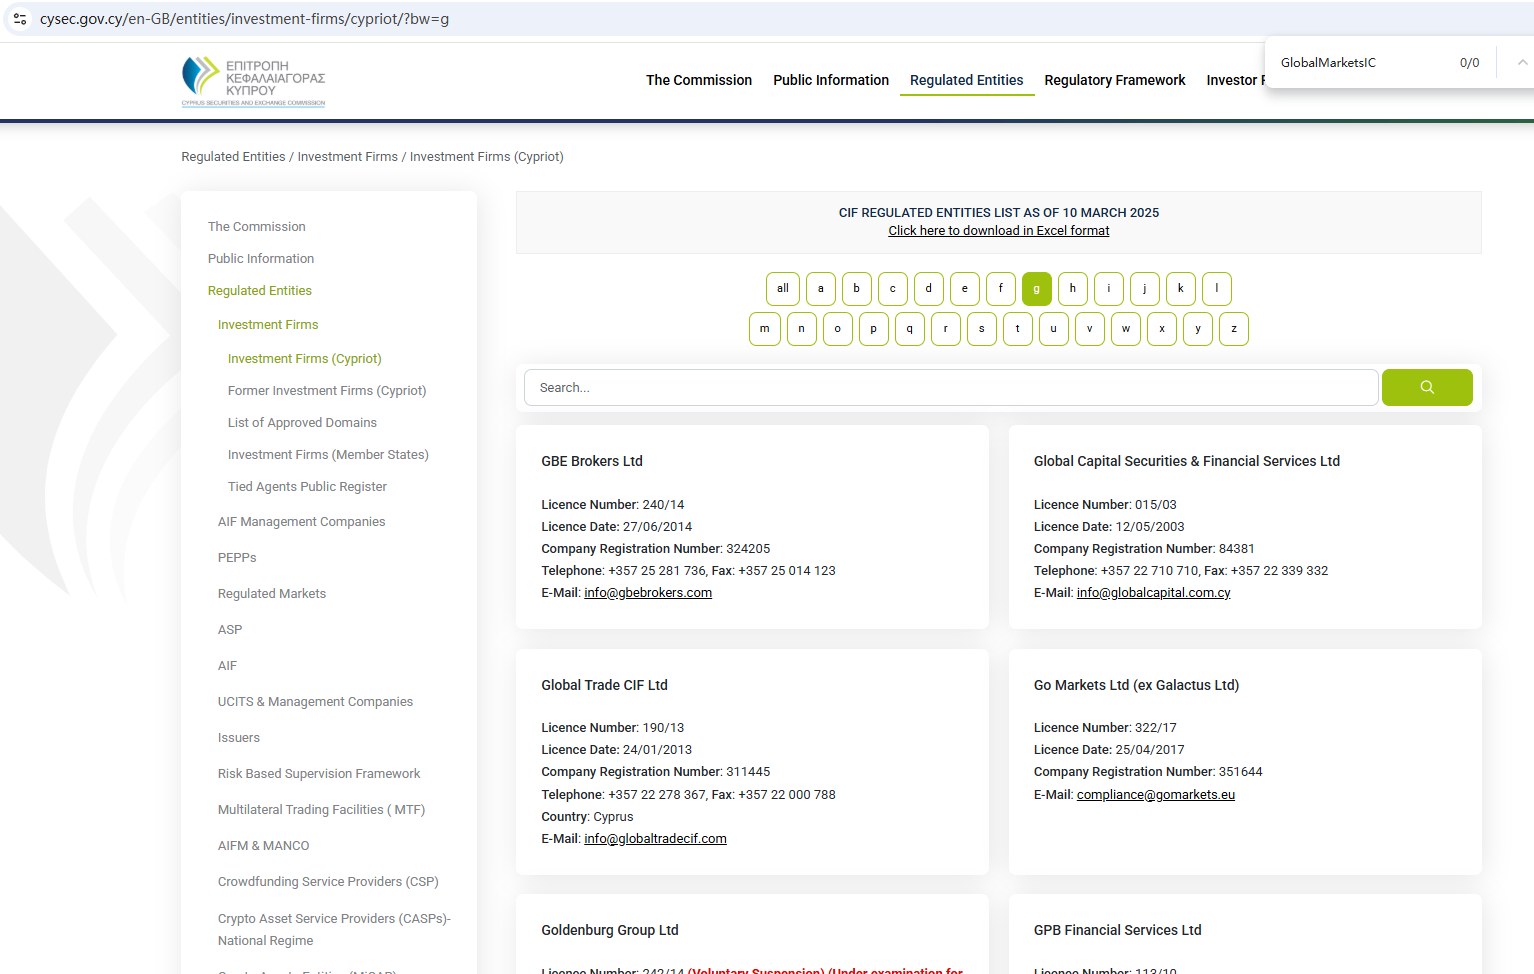This screenshot has height=974, width=1534.
Task: Click the green search magnifier button
Action: 1426,388
